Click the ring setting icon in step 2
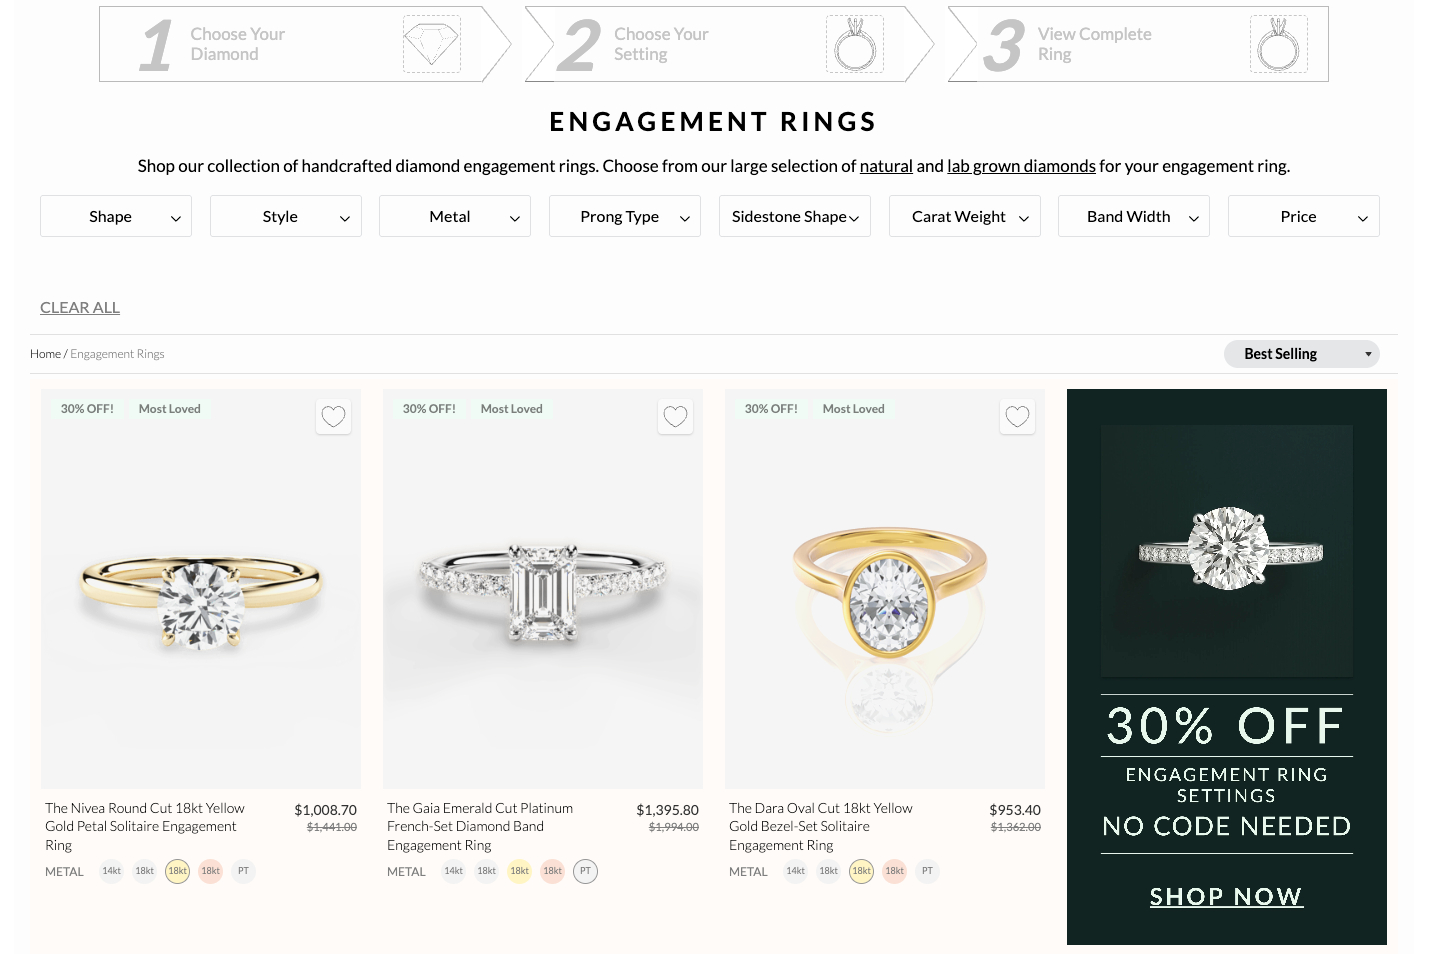1433x954 pixels. tap(855, 44)
